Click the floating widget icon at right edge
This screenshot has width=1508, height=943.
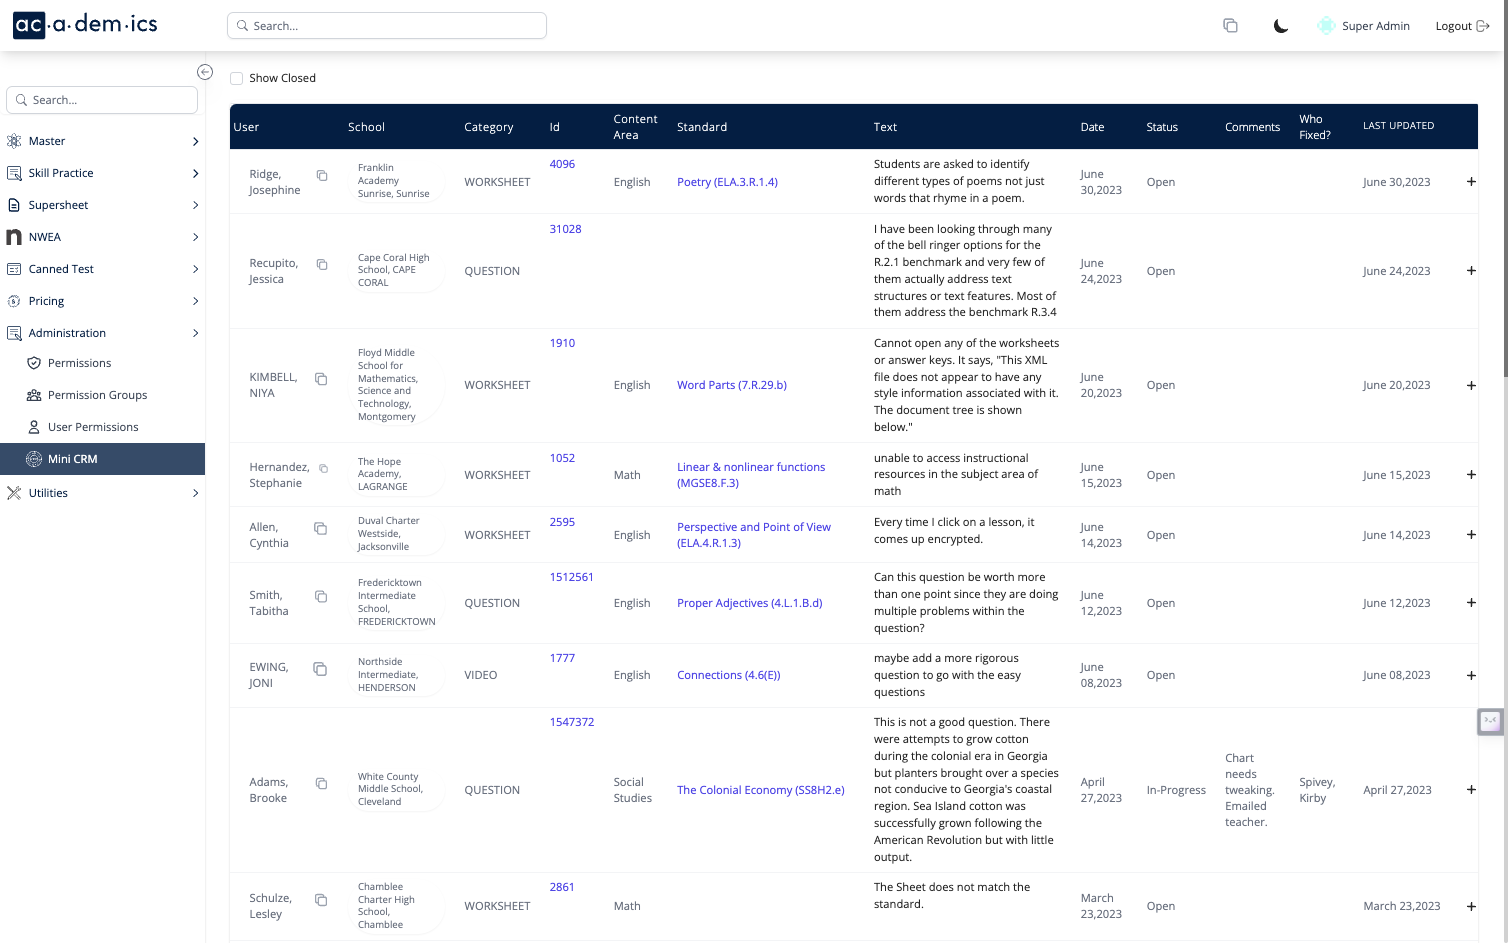[x=1490, y=721]
